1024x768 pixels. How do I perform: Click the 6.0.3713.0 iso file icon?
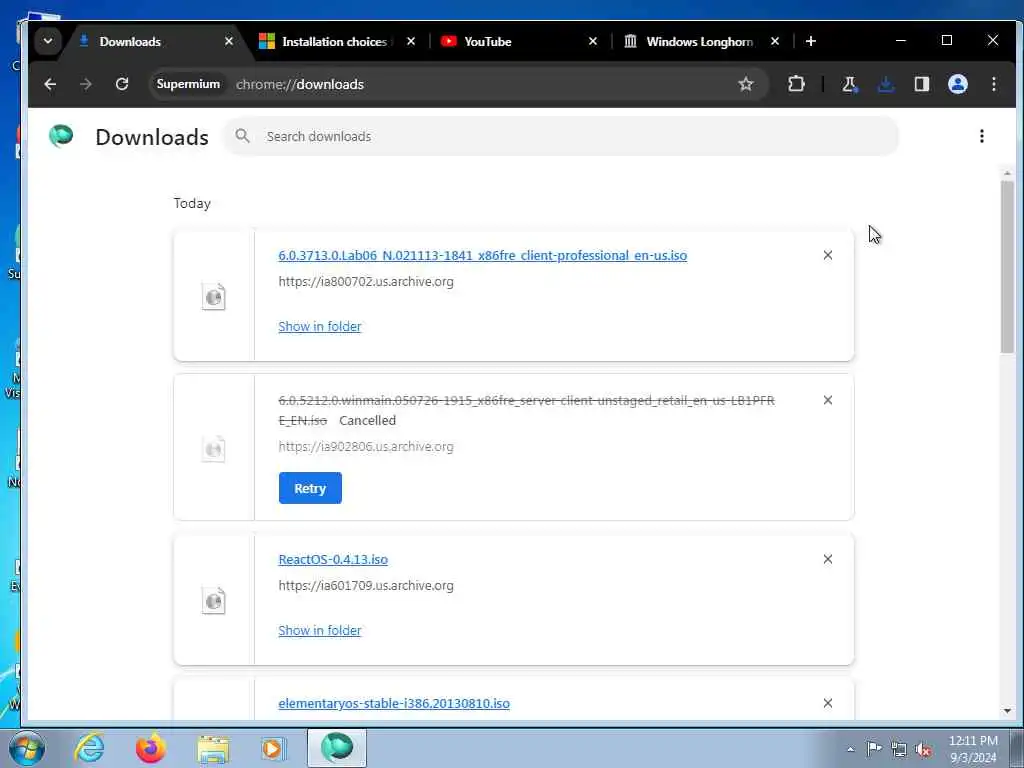pos(214,296)
